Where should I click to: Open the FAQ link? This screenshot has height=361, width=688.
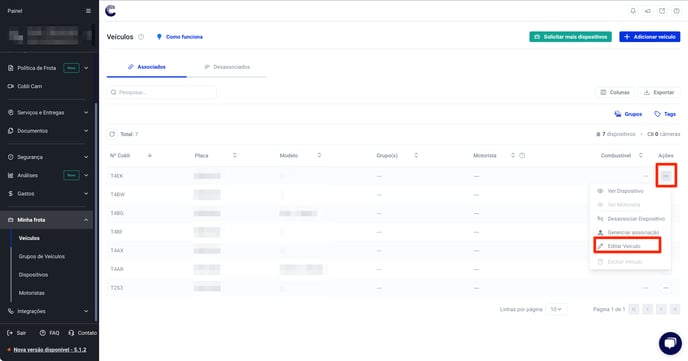[50, 333]
